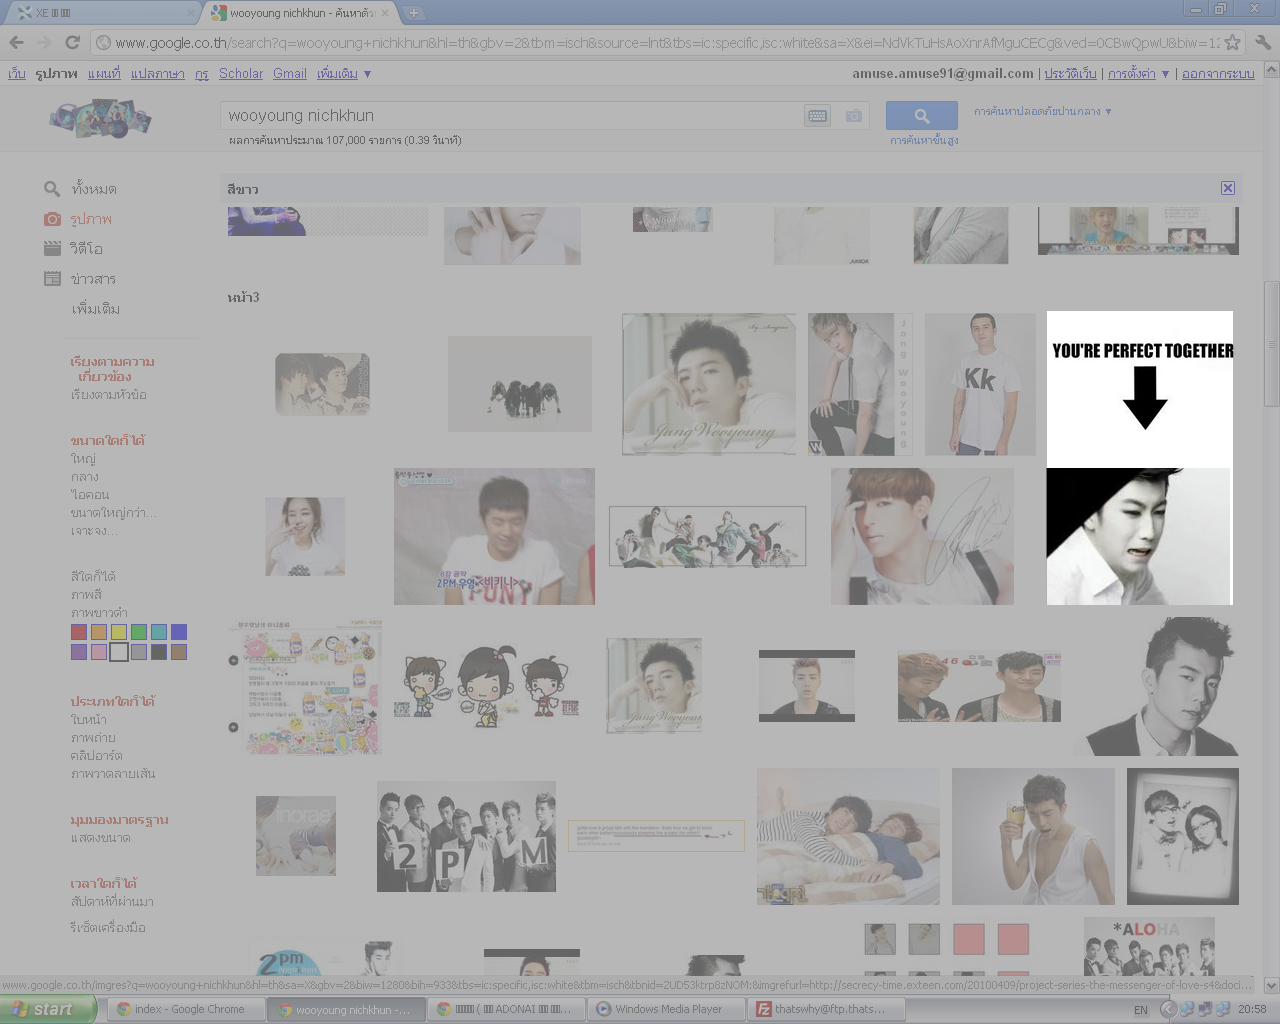Open the 2PM group black-and-white thumbnail
Image resolution: width=1280 pixels, height=1024 pixels.
click(466, 837)
